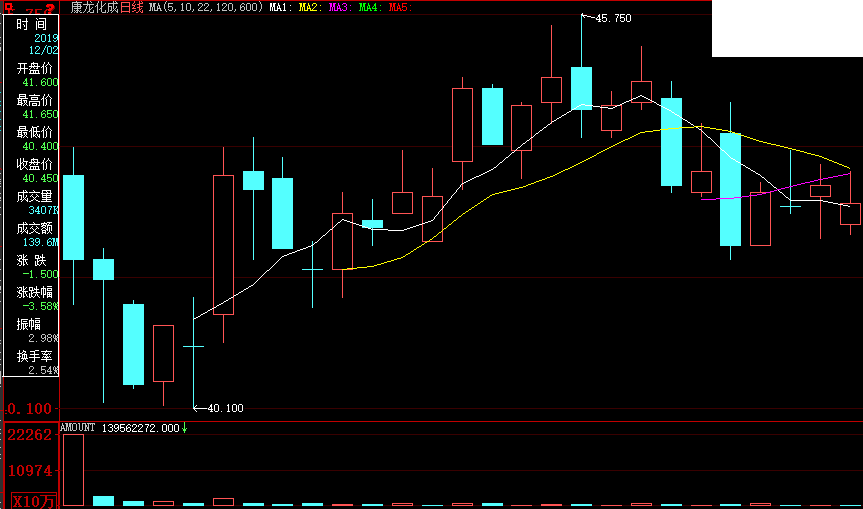Click the 成交额 label in info panel
Viewport: 863px width, 509px height.
34,228
